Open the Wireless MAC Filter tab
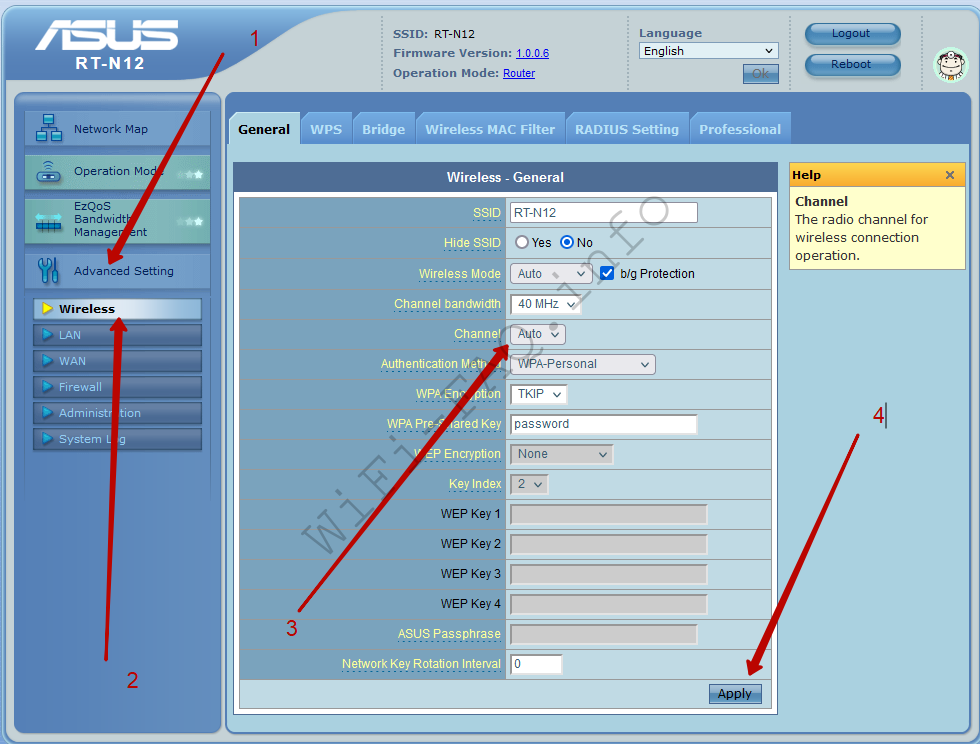Viewport: 980px width, 744px height. point(490,129)
